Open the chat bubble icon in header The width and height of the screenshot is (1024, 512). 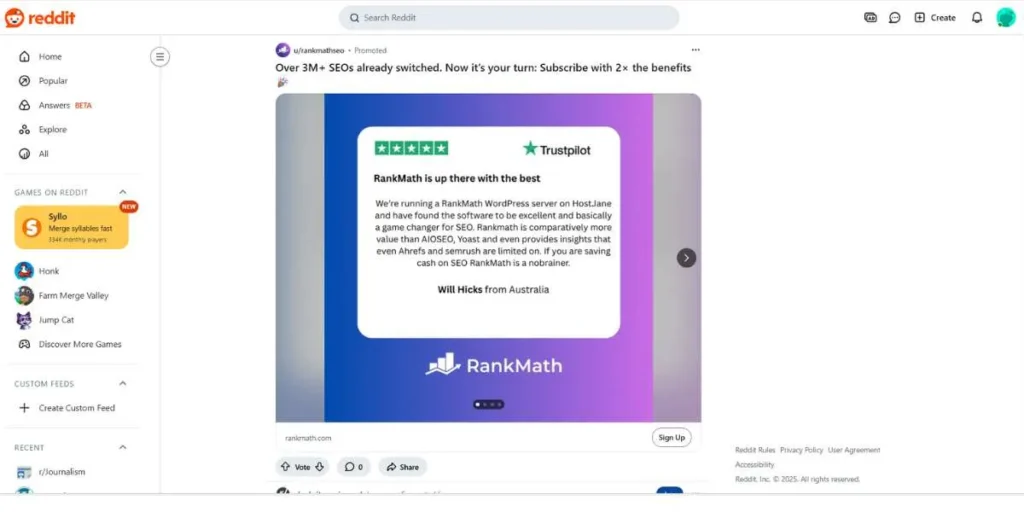click(895, 18)
